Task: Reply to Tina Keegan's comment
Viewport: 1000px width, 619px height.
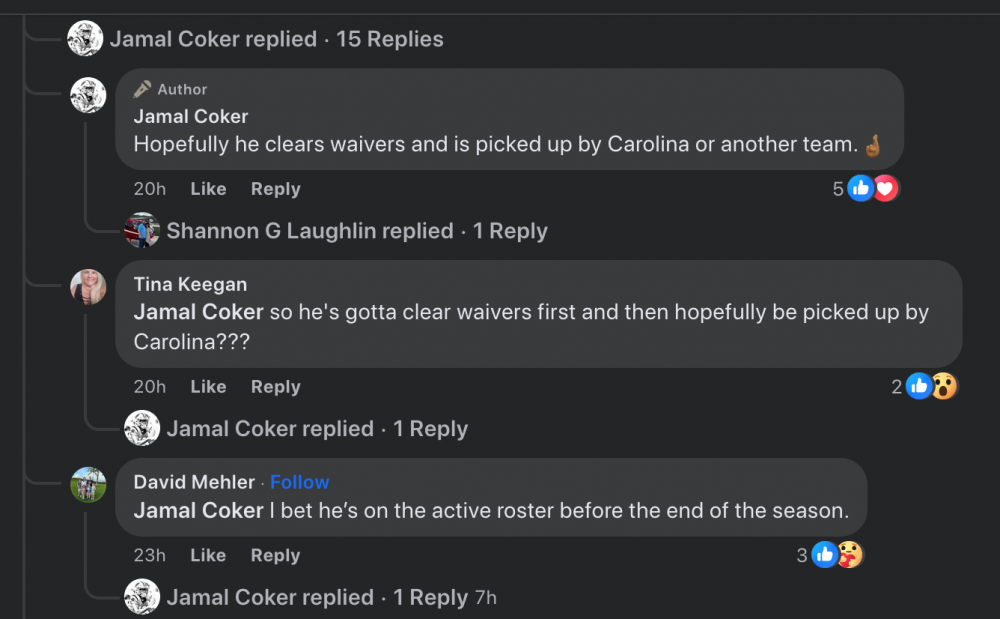Action: 275,387
